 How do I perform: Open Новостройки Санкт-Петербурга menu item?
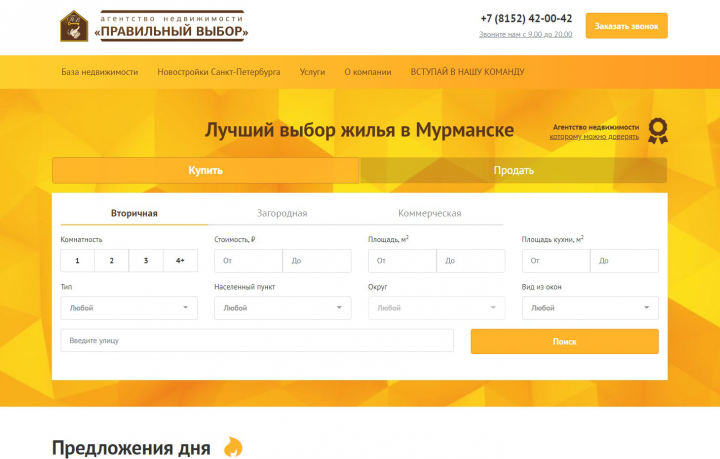click(x=219, y=72)
